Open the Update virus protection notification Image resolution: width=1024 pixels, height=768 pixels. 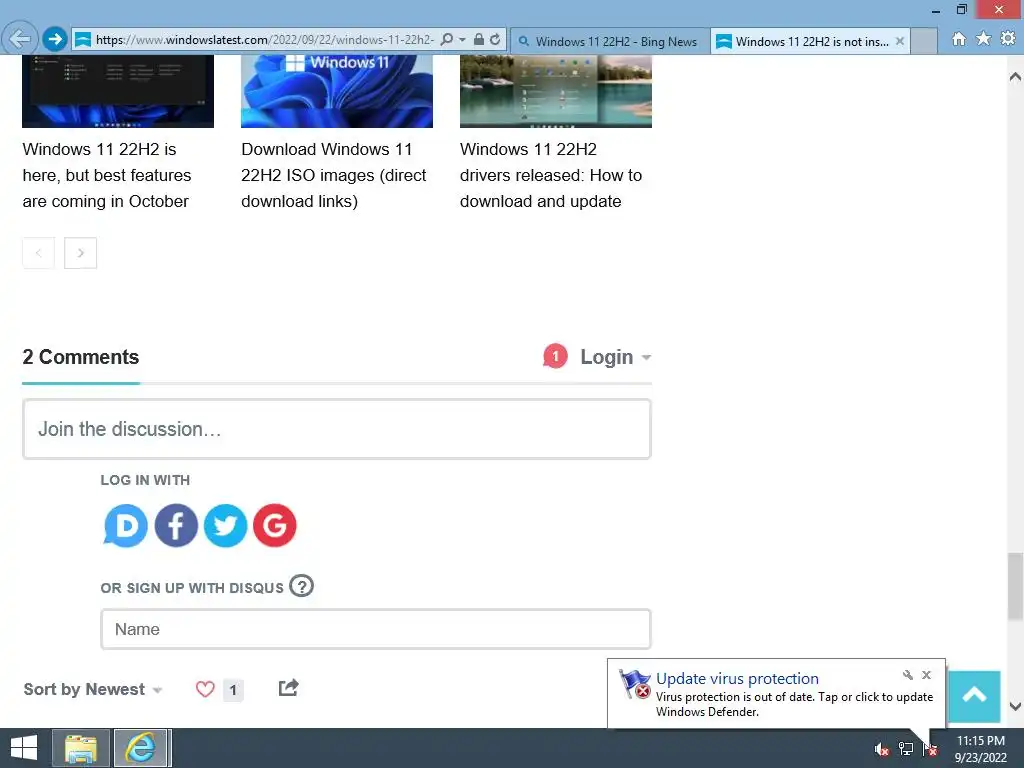737,679
